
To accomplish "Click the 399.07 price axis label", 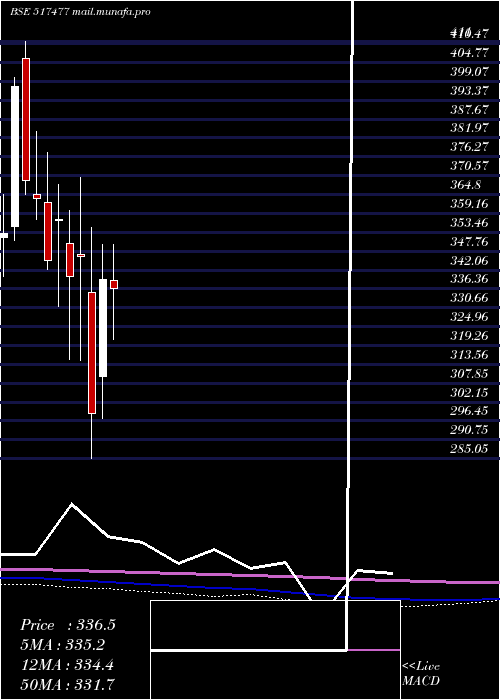I will pos(469,72).
